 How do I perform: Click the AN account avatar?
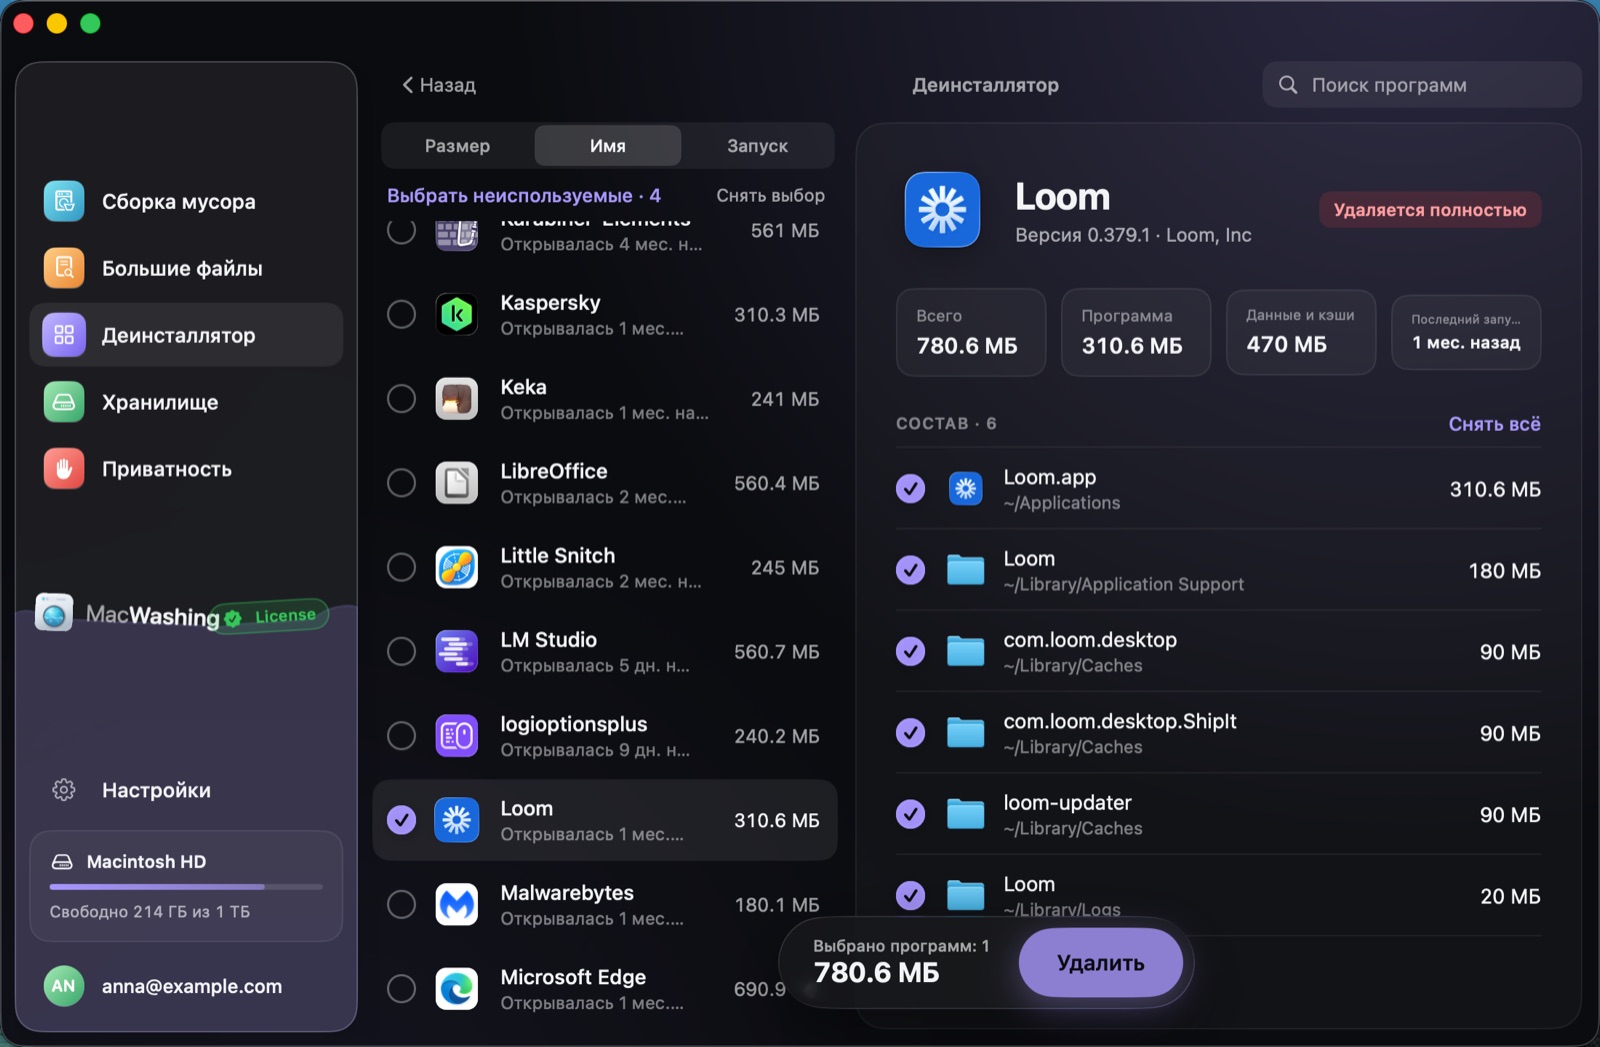tap(63, 986)
